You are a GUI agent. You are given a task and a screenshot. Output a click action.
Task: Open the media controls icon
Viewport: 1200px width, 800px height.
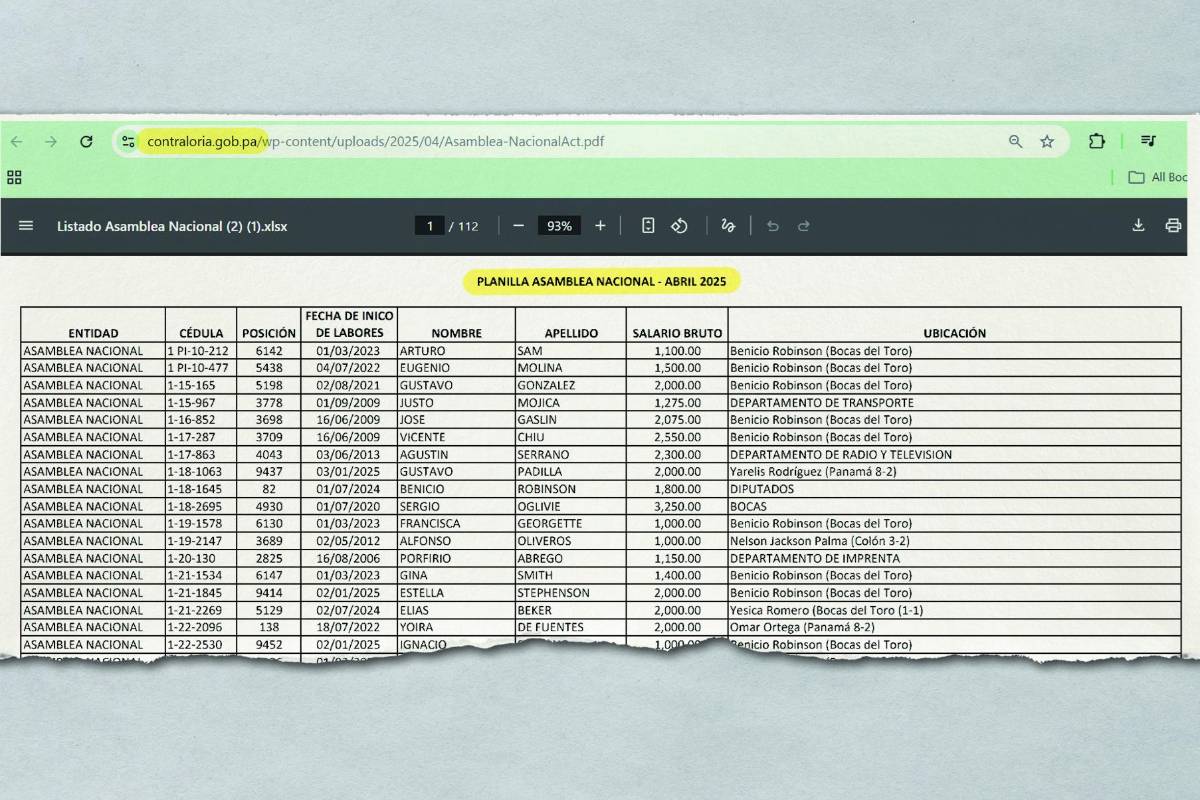1150,142
